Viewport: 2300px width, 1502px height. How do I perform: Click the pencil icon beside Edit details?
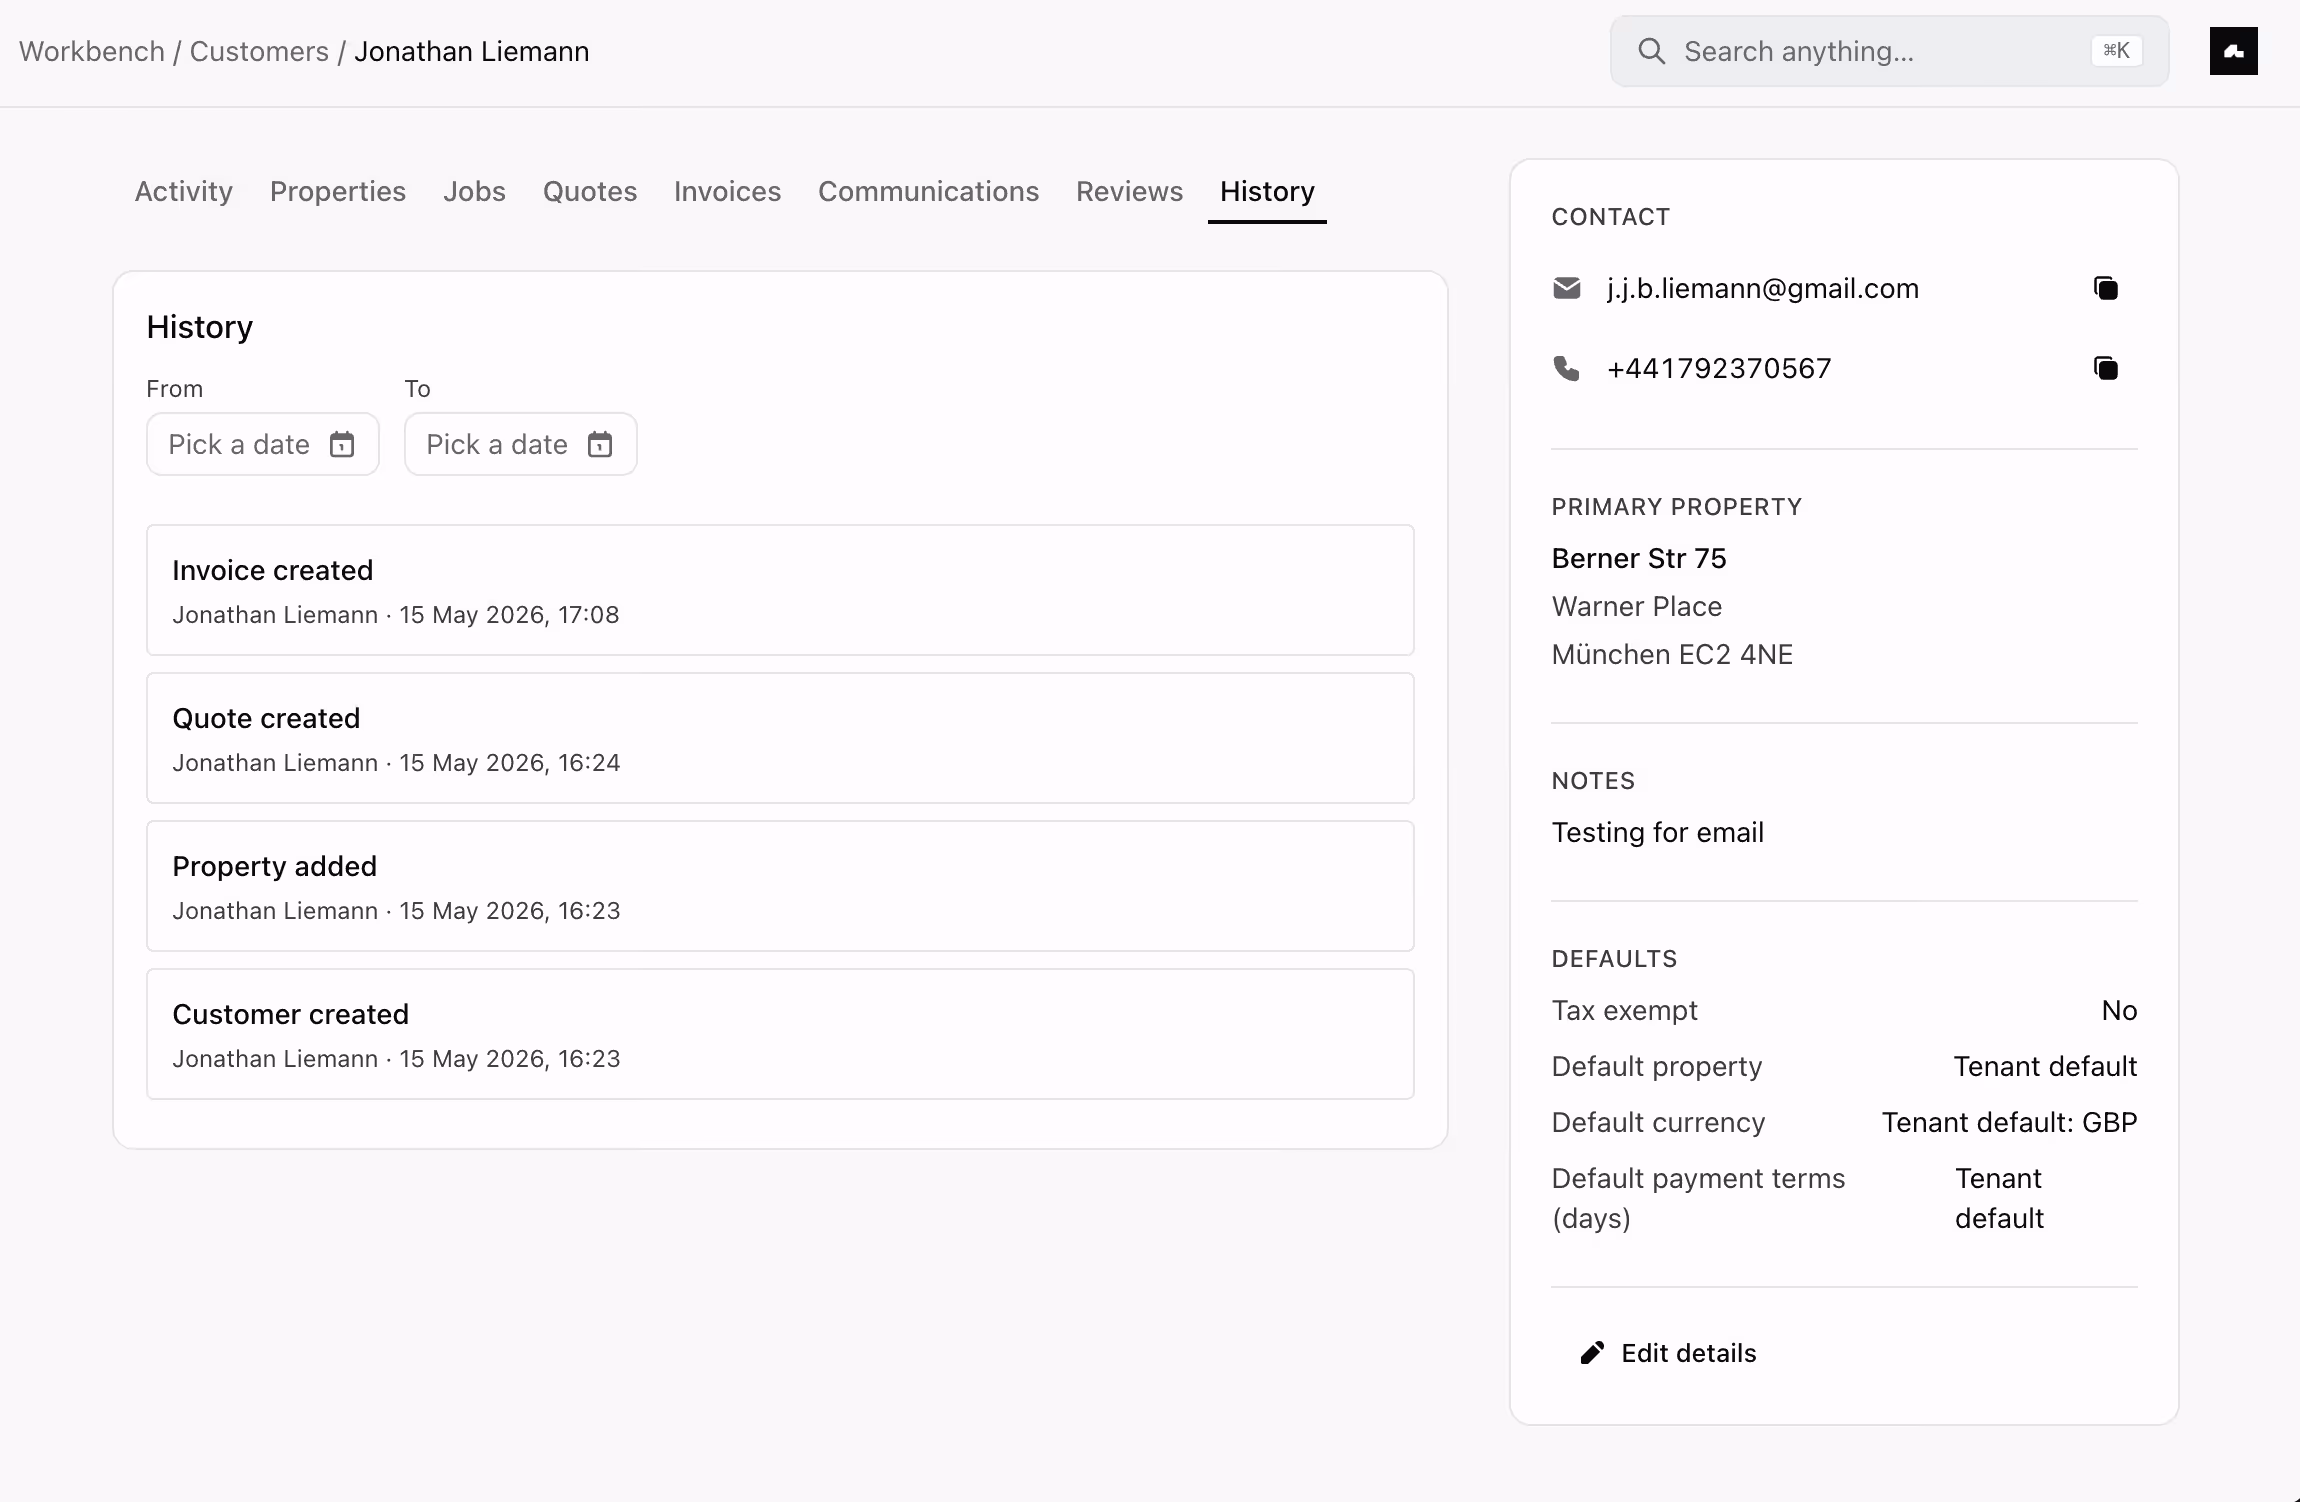pos(1592,1353)
